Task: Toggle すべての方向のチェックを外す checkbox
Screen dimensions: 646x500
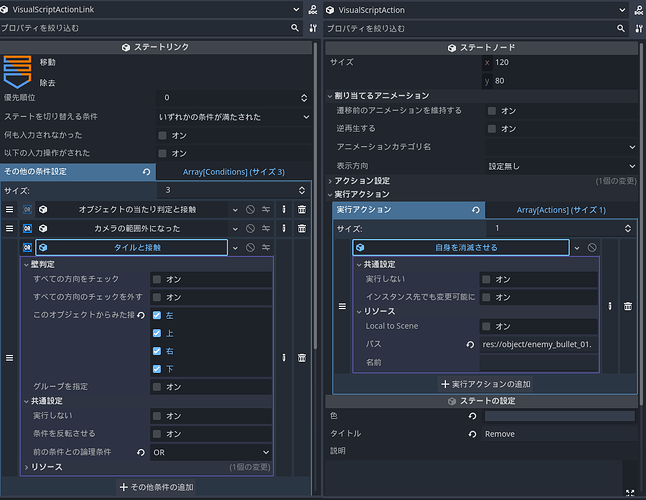Action: pos(157,297)
